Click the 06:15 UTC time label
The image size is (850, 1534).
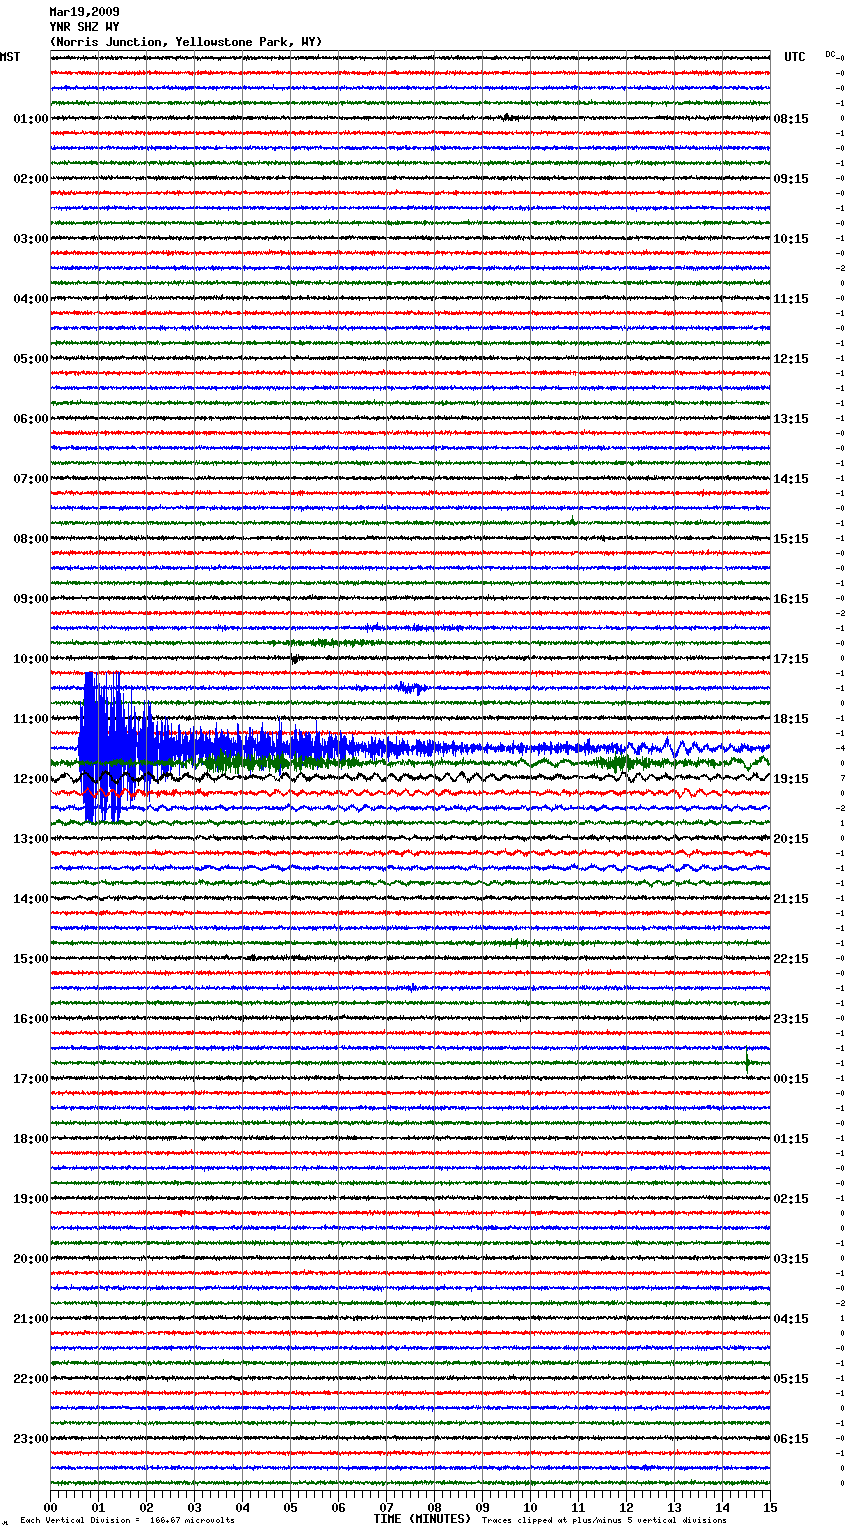[x=791, y=1439]
